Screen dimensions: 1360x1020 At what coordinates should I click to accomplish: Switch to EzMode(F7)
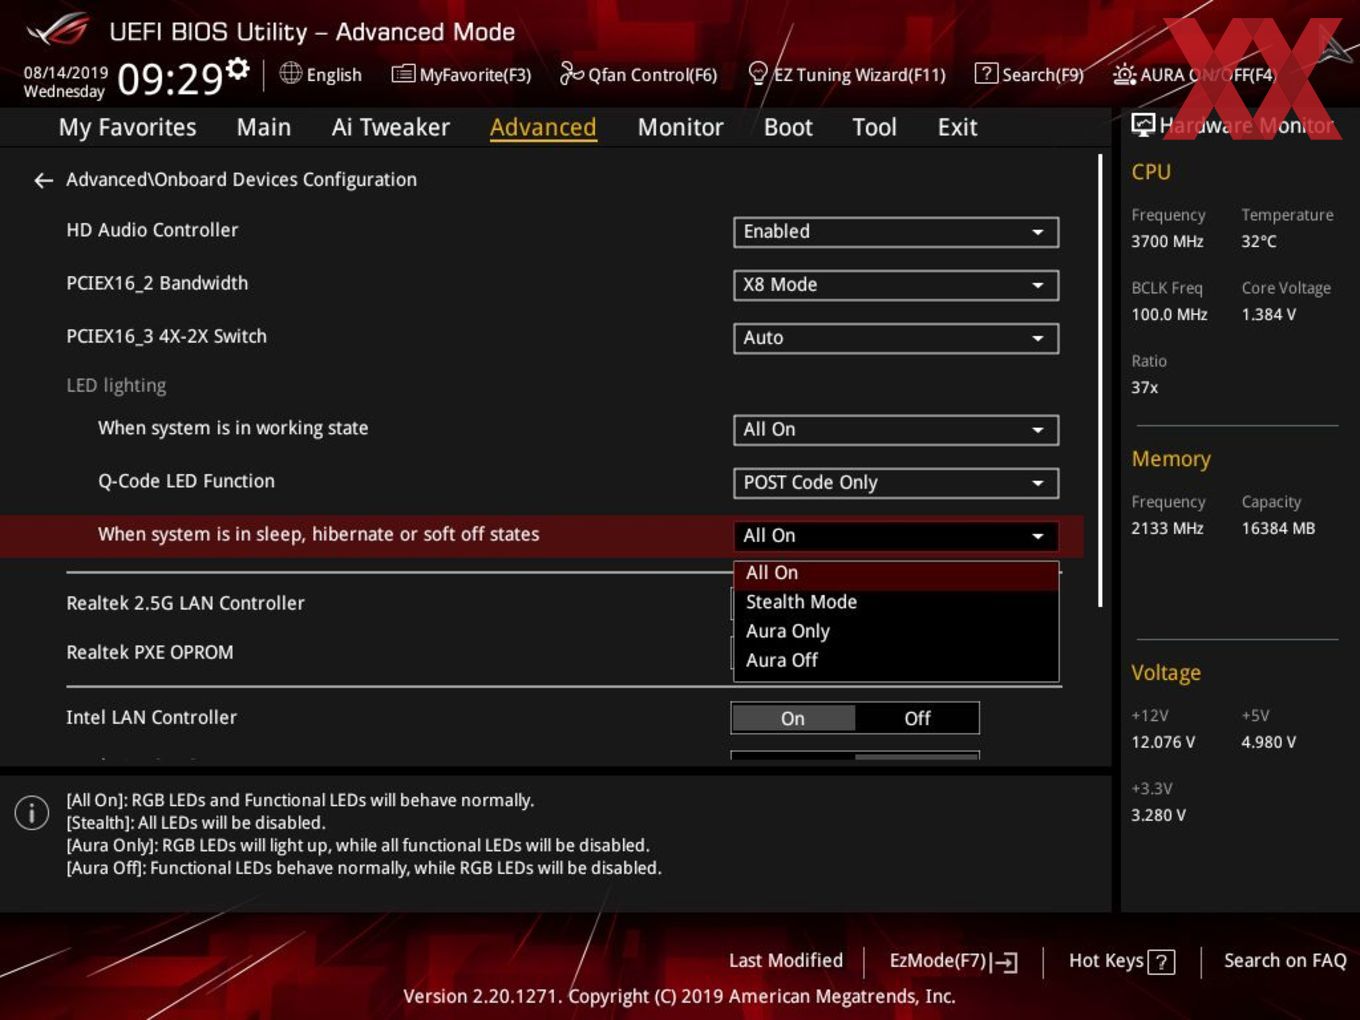(x=953, y=961)
